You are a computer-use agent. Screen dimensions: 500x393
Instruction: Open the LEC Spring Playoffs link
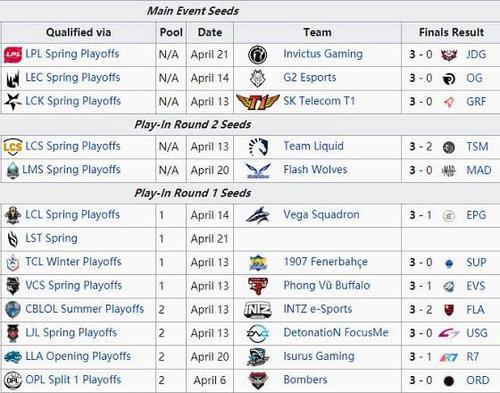point(73,78)
